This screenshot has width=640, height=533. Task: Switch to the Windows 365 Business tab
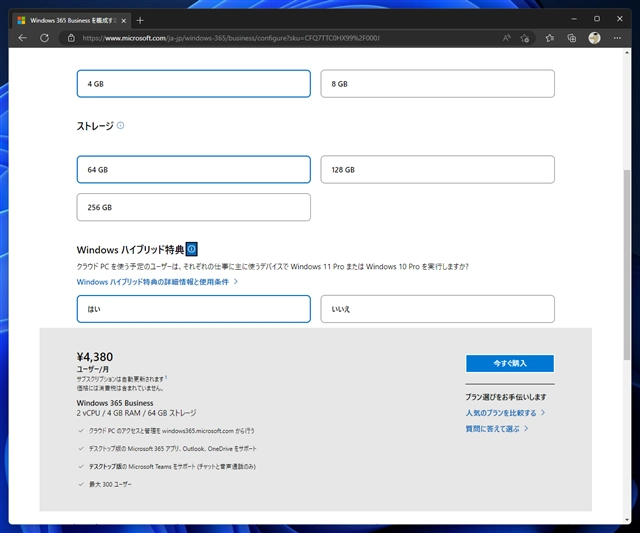pos(71,20)
